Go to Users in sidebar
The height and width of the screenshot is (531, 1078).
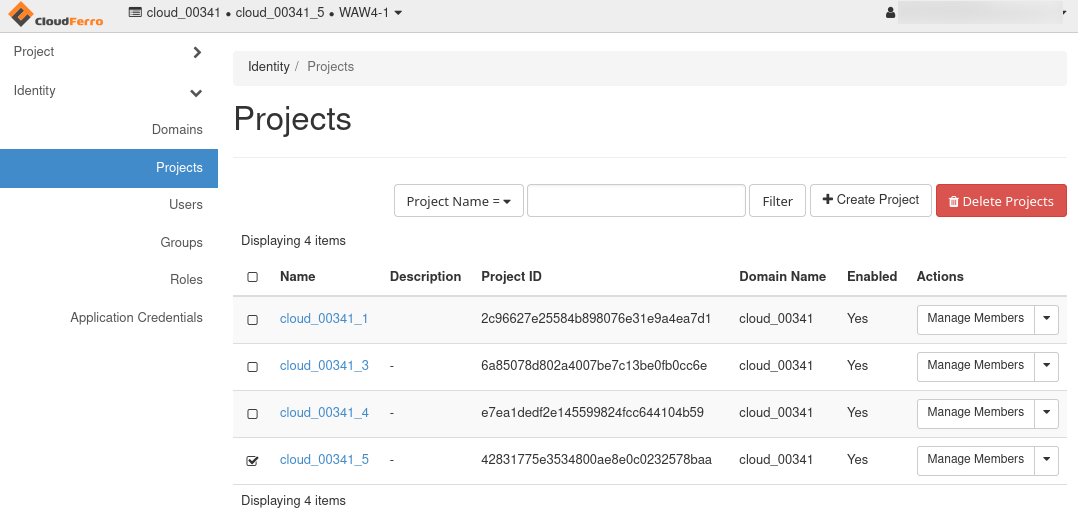[185, 205]
